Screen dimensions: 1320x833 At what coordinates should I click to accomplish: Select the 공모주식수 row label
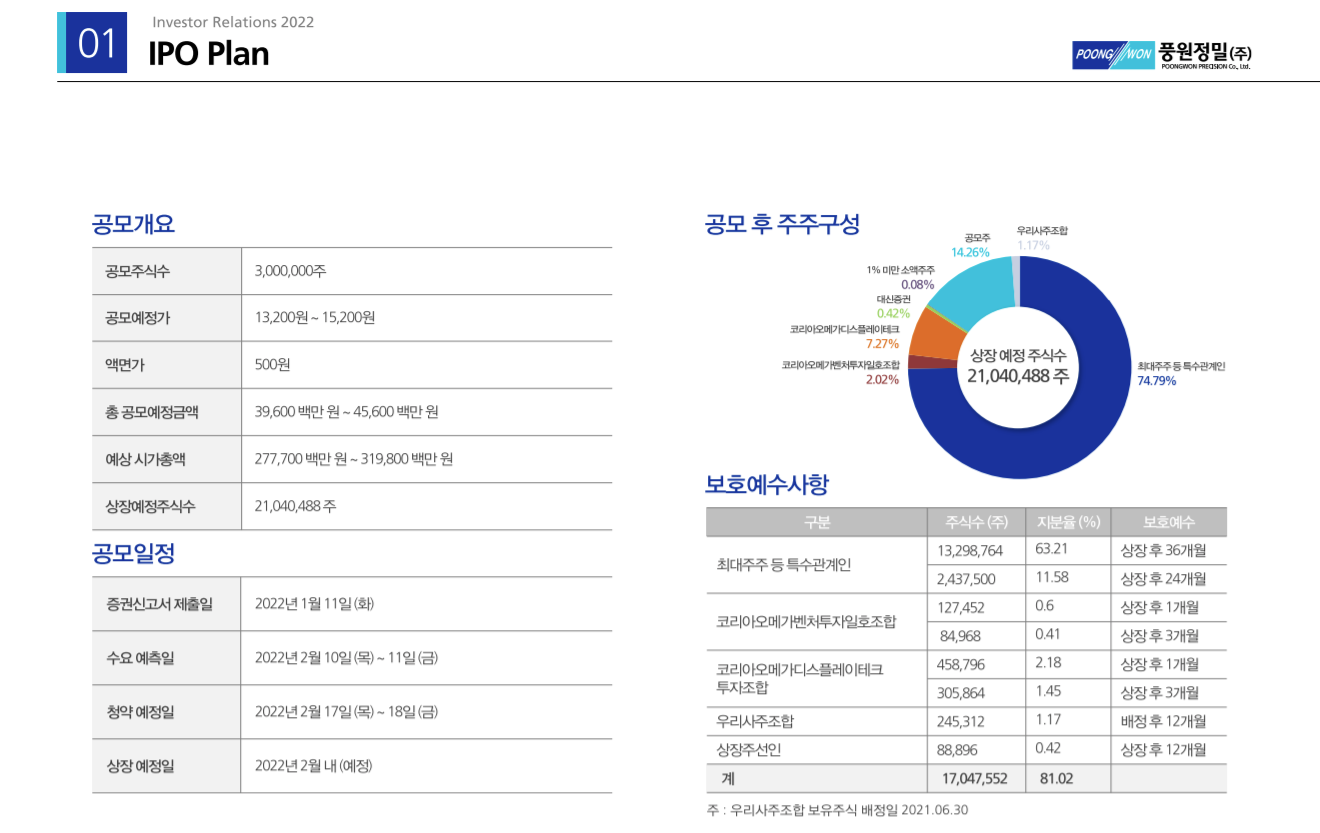(137, 271)
